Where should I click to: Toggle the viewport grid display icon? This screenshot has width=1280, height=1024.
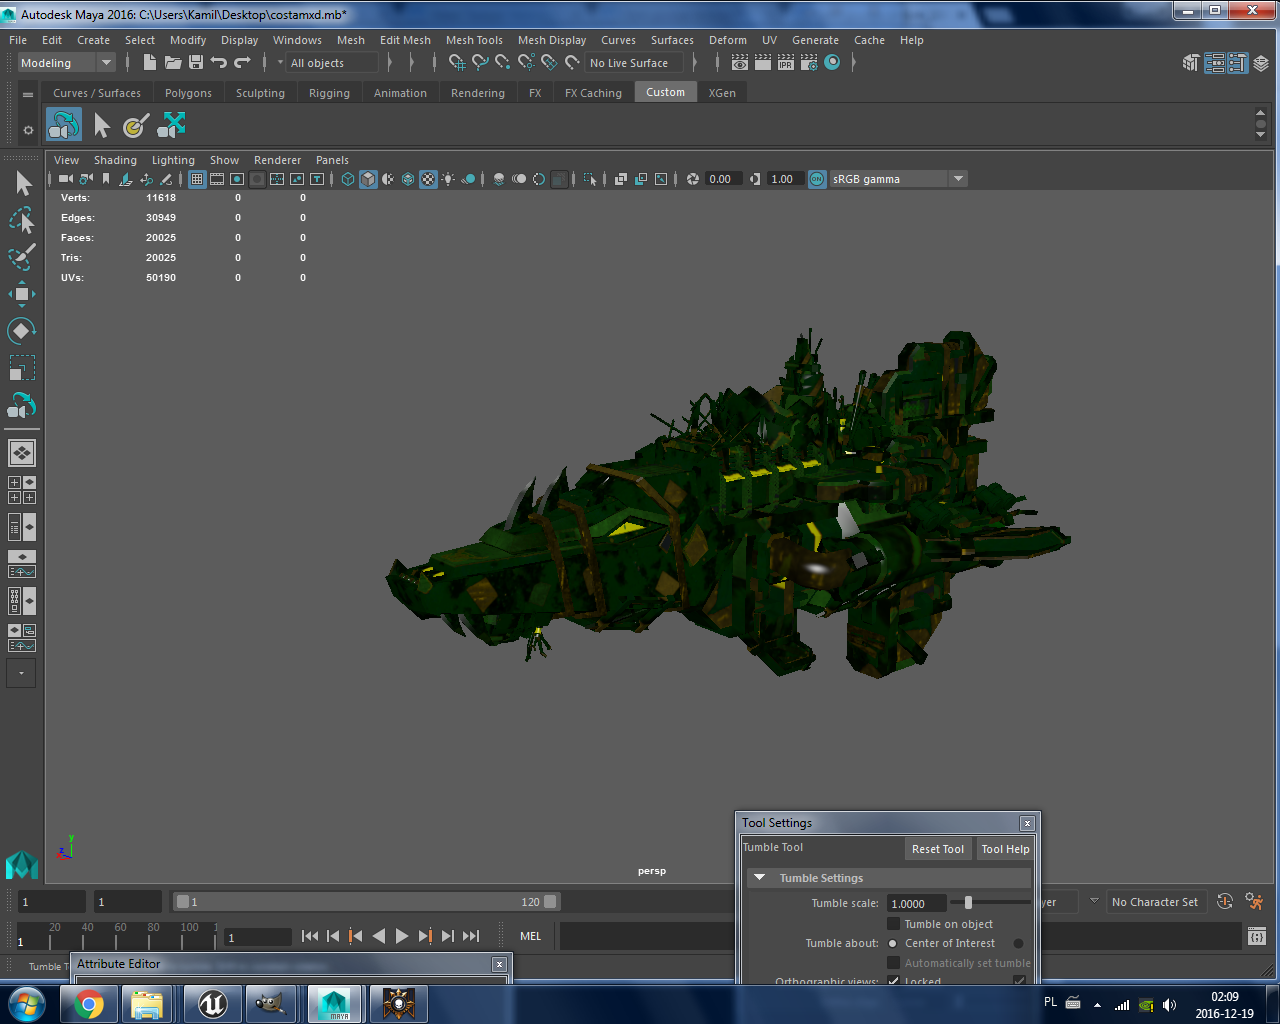(196, 178)
